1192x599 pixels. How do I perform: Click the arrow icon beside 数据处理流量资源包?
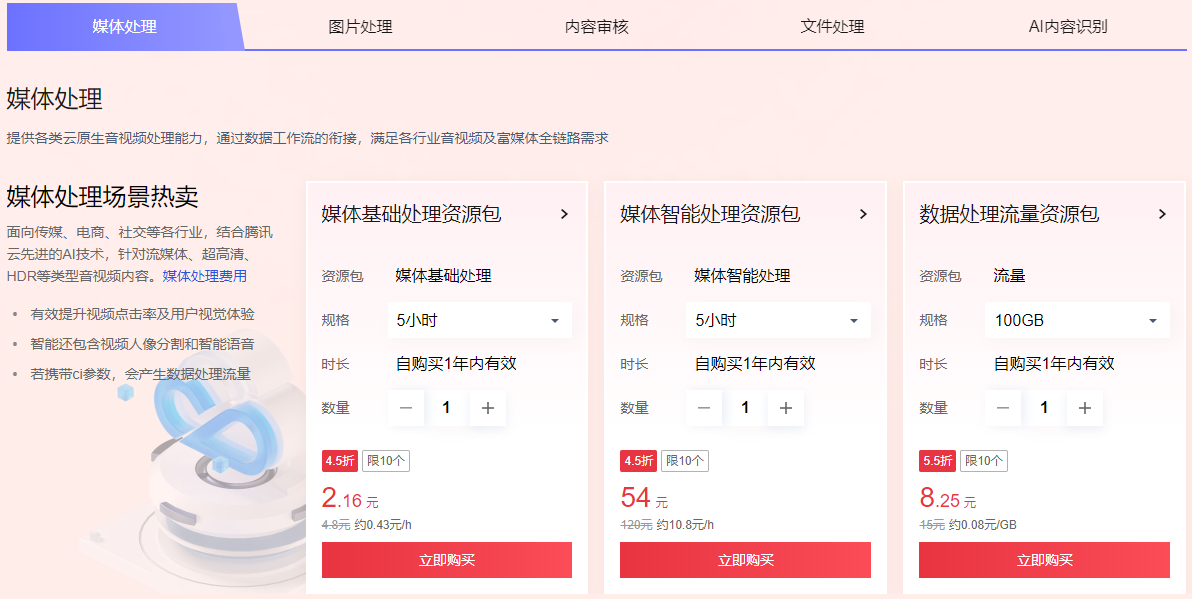pyautogui.click(x=1162, y=214)
